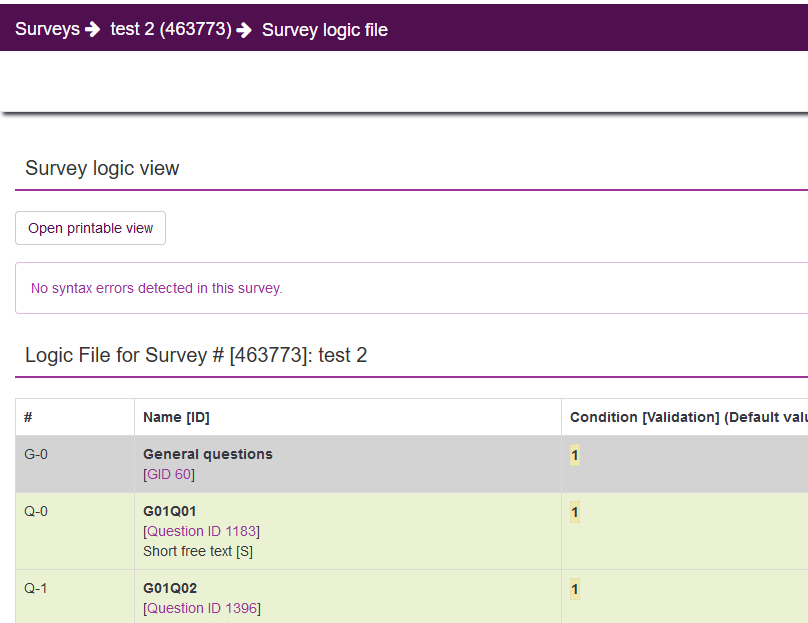Click the Q-1 row number cell

[x=36, y=588]
